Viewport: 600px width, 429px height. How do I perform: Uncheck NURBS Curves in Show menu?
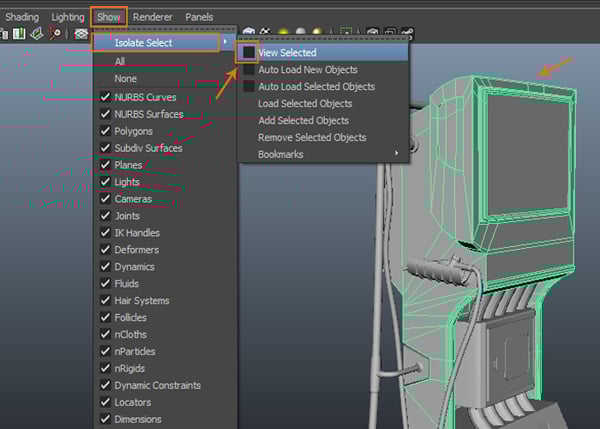tap(105, 97)
